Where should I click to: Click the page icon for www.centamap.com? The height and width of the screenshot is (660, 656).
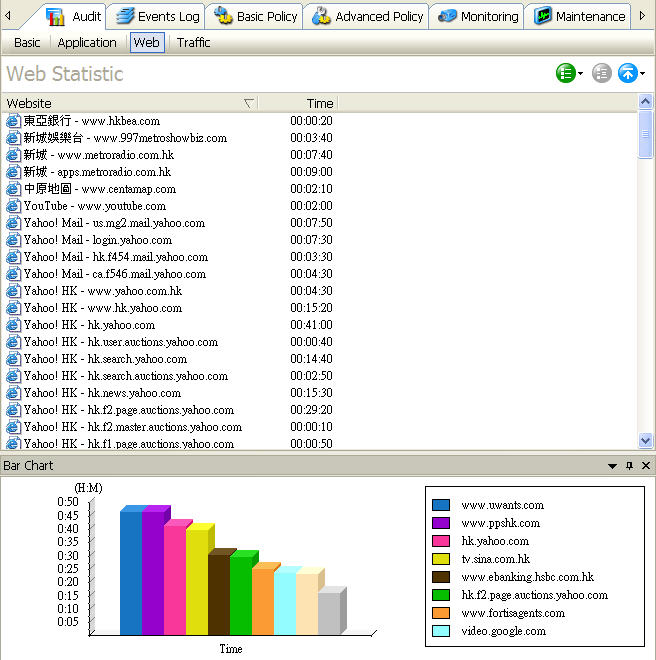click(x=13, y=189)
